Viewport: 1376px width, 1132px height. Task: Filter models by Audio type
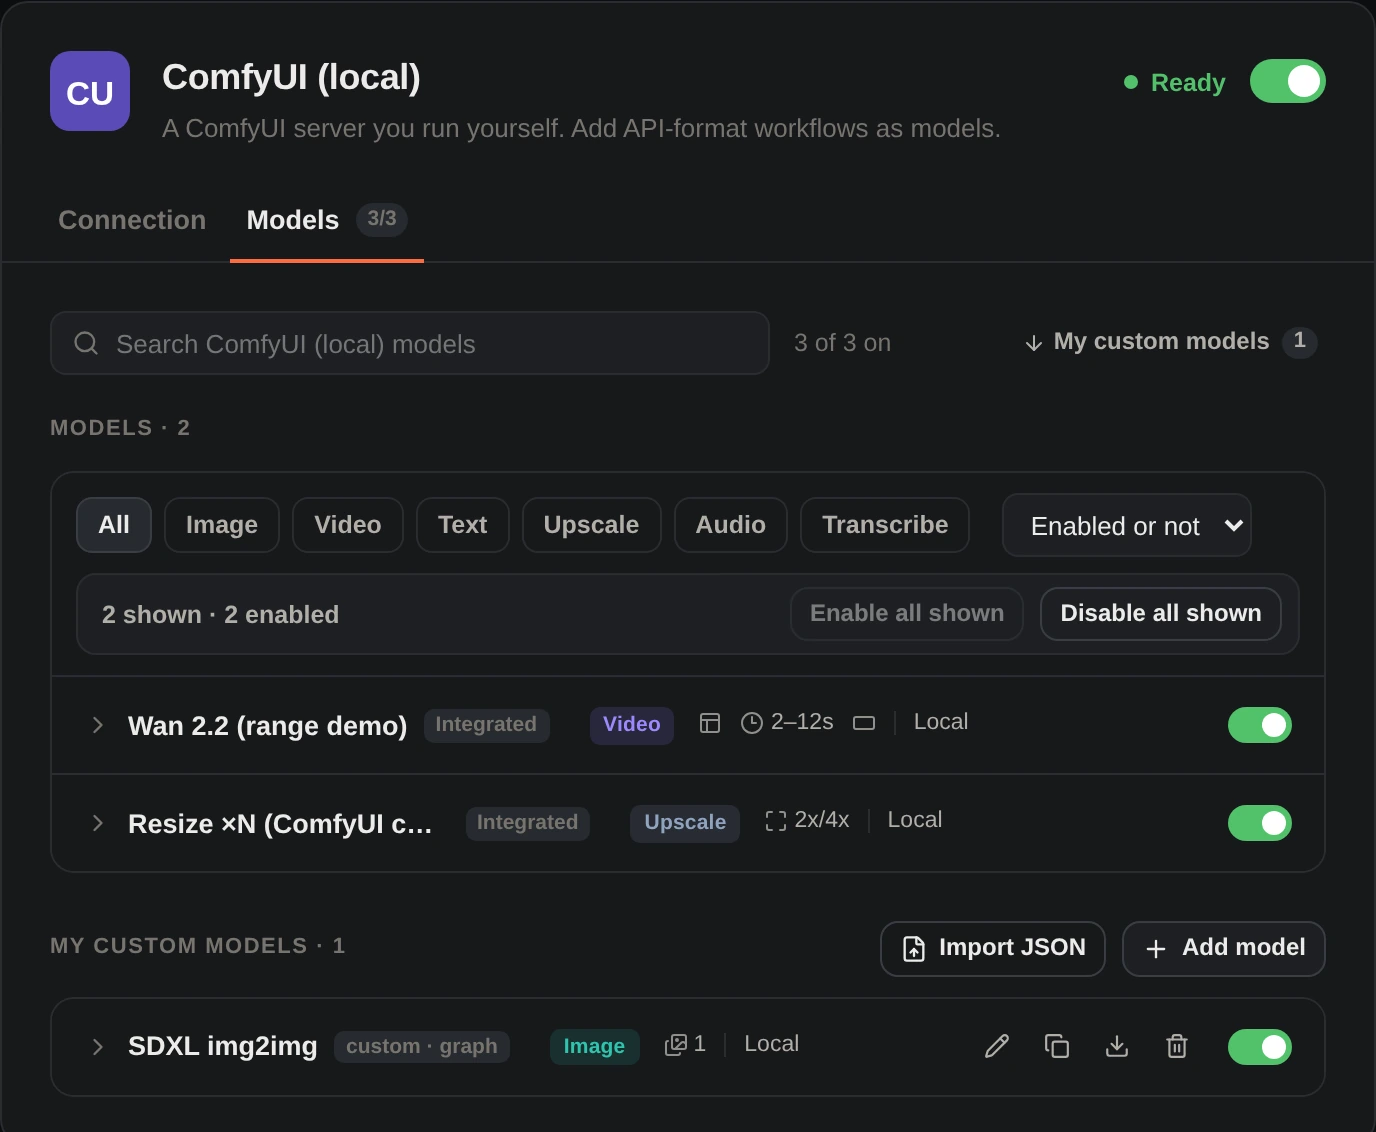[731, 525]
